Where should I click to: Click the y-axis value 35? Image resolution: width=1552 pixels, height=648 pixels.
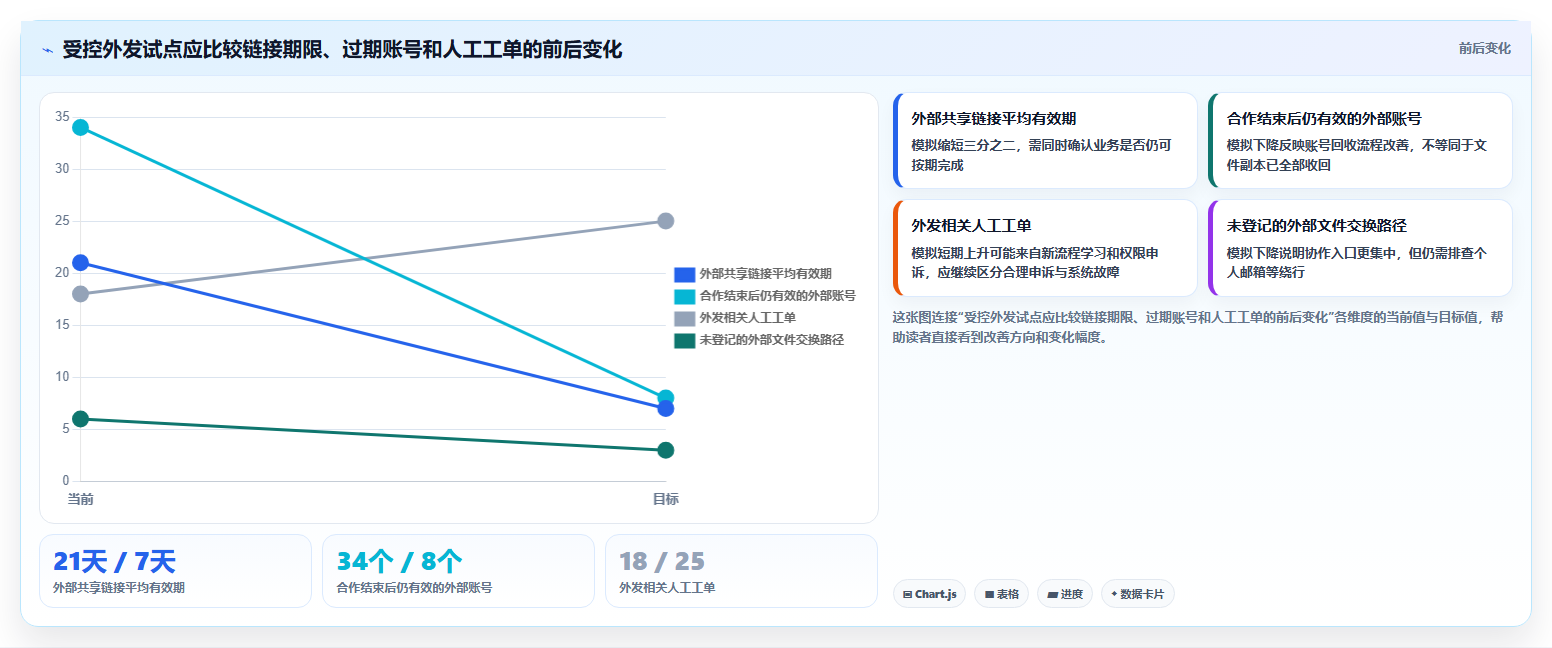coord(62,117)
